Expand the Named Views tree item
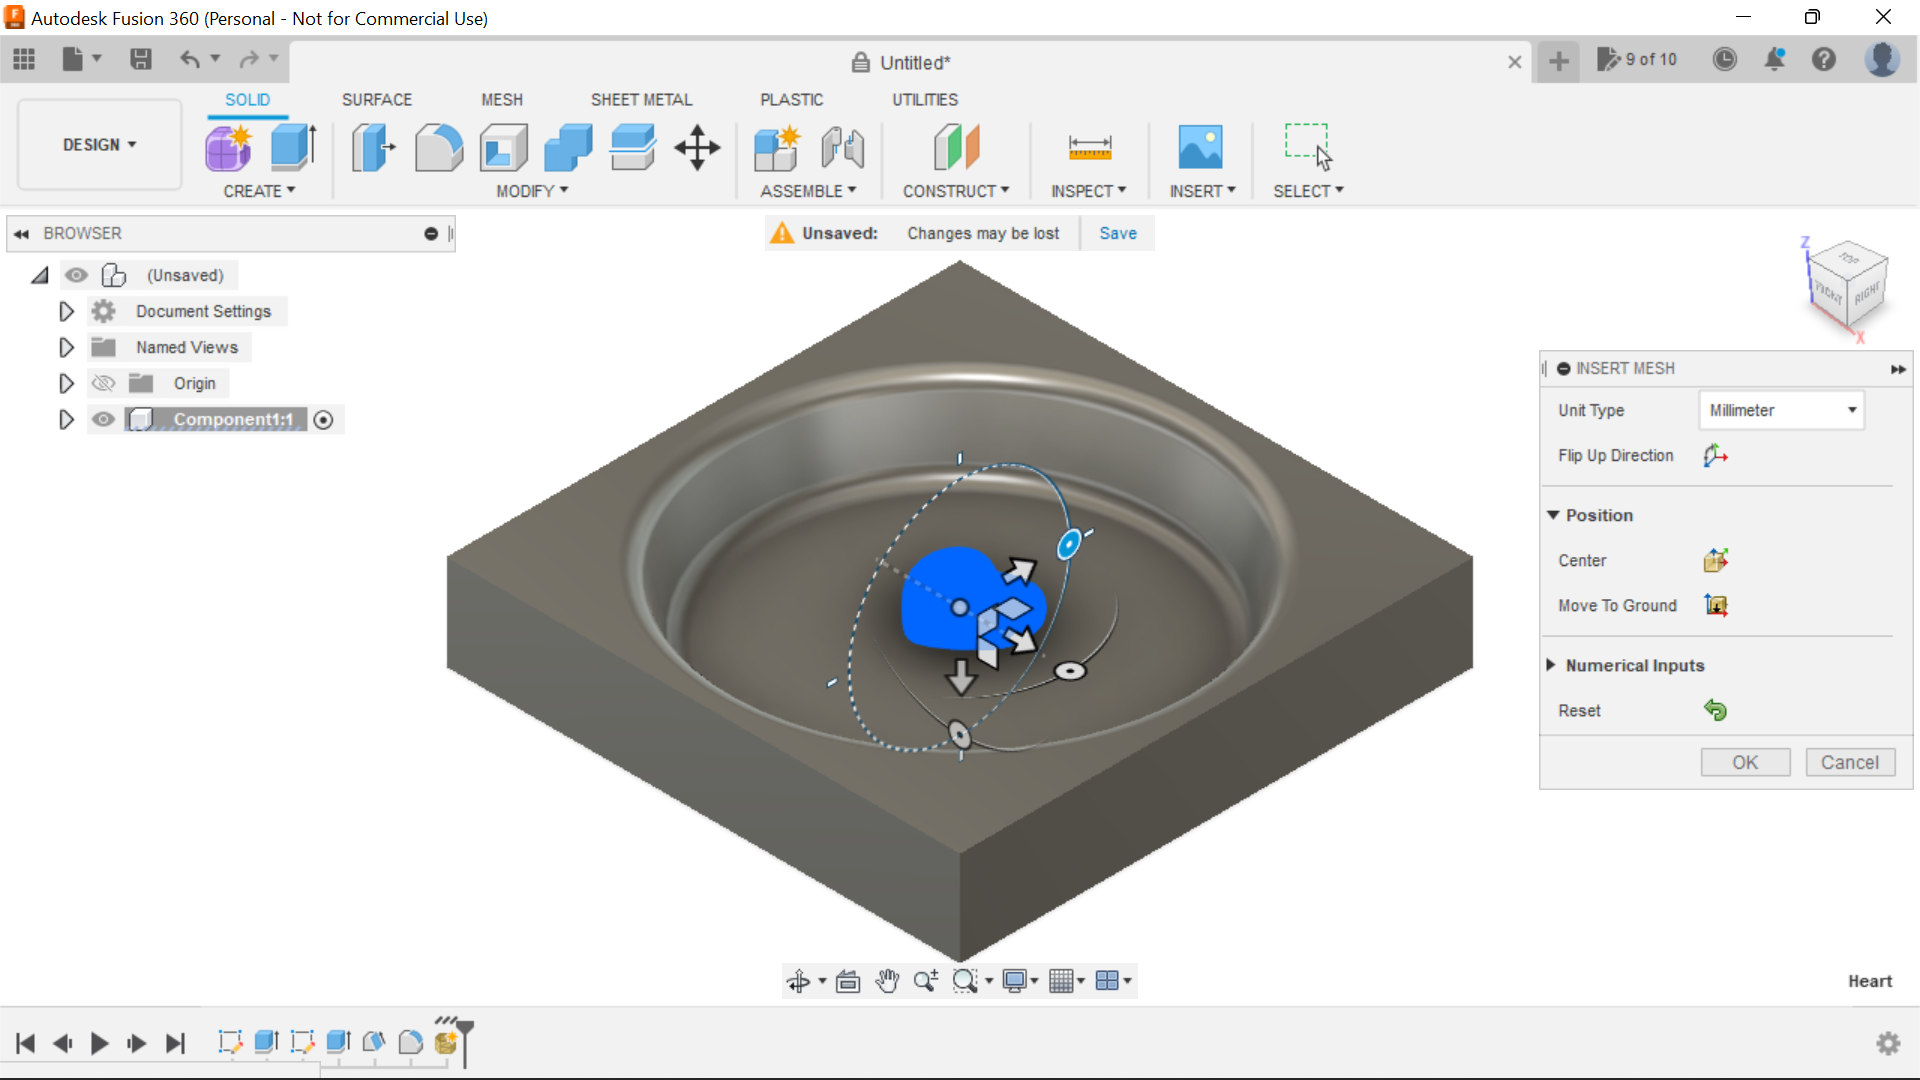Screen dimensions: 1920x1080 click(66, 347)
